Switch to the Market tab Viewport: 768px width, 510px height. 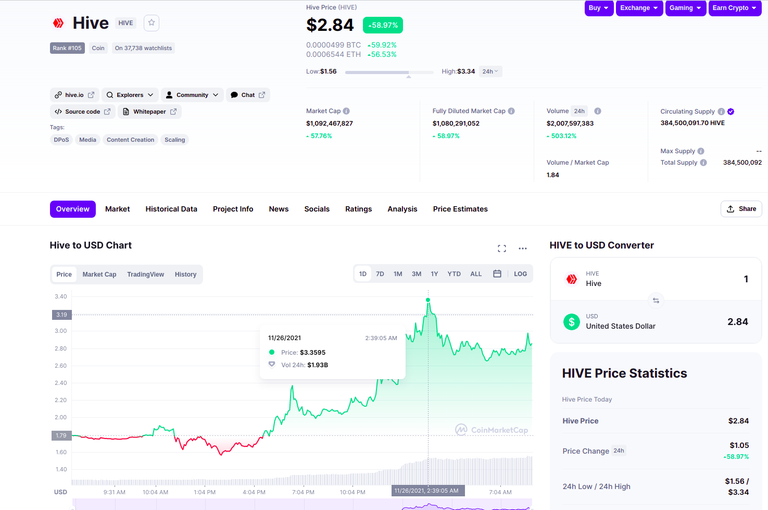pyautogui.click(x=118, y=209)
